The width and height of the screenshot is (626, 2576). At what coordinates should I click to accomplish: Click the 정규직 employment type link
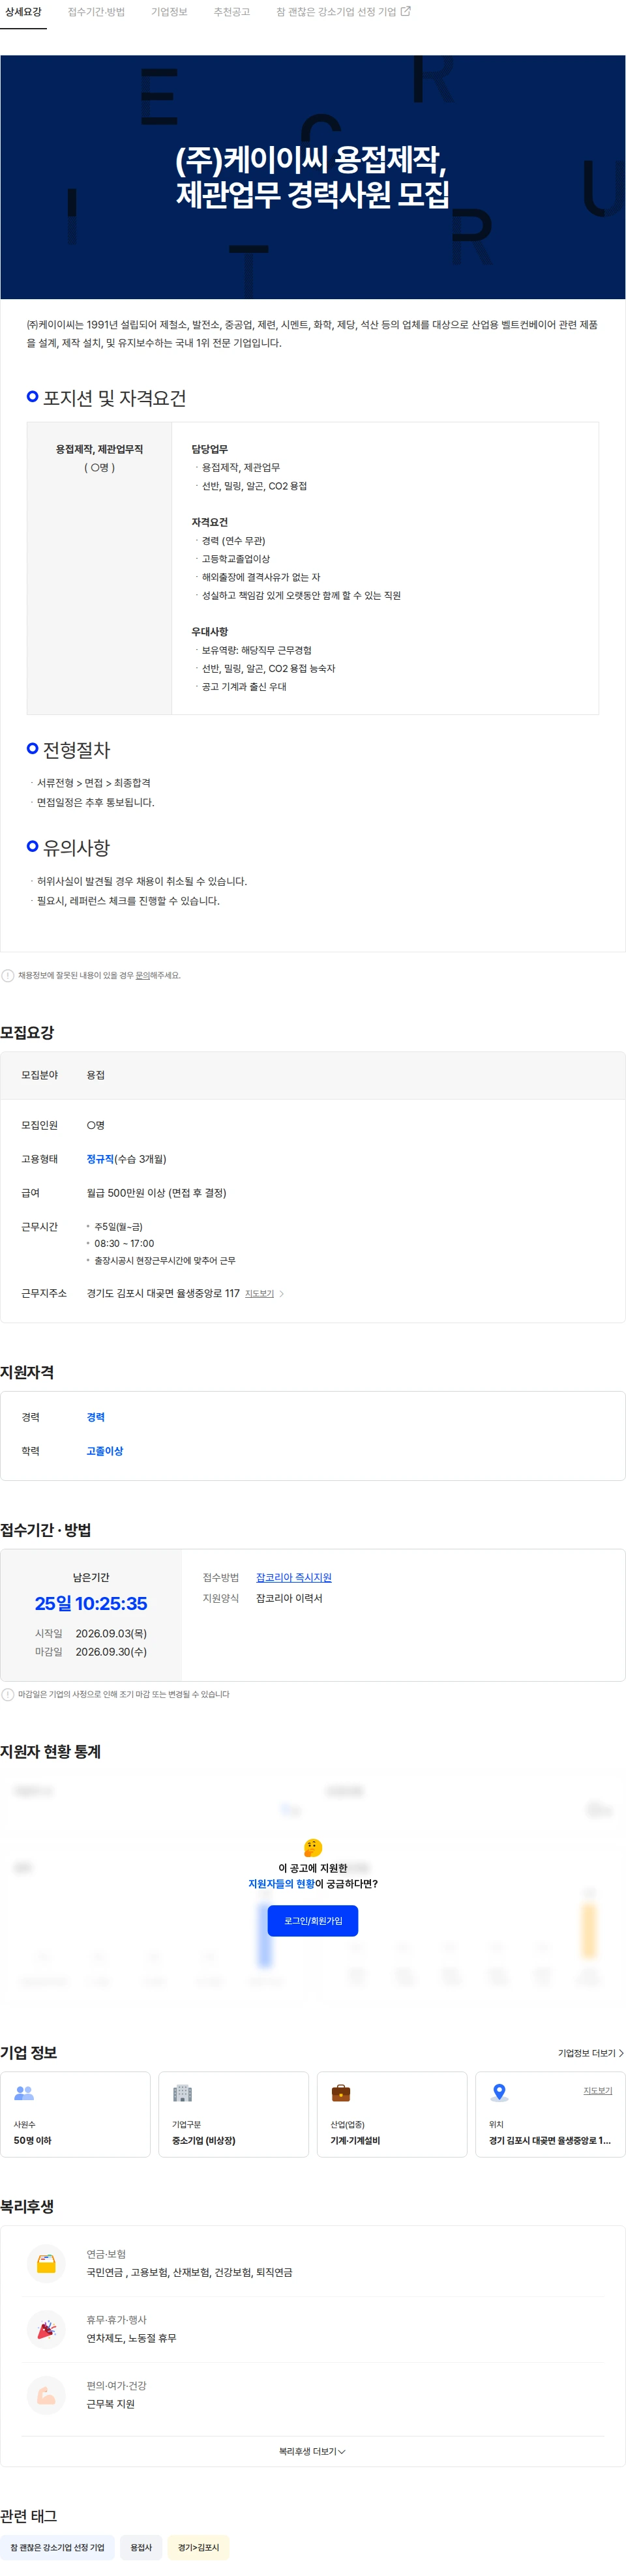(x=100, y=1159)
